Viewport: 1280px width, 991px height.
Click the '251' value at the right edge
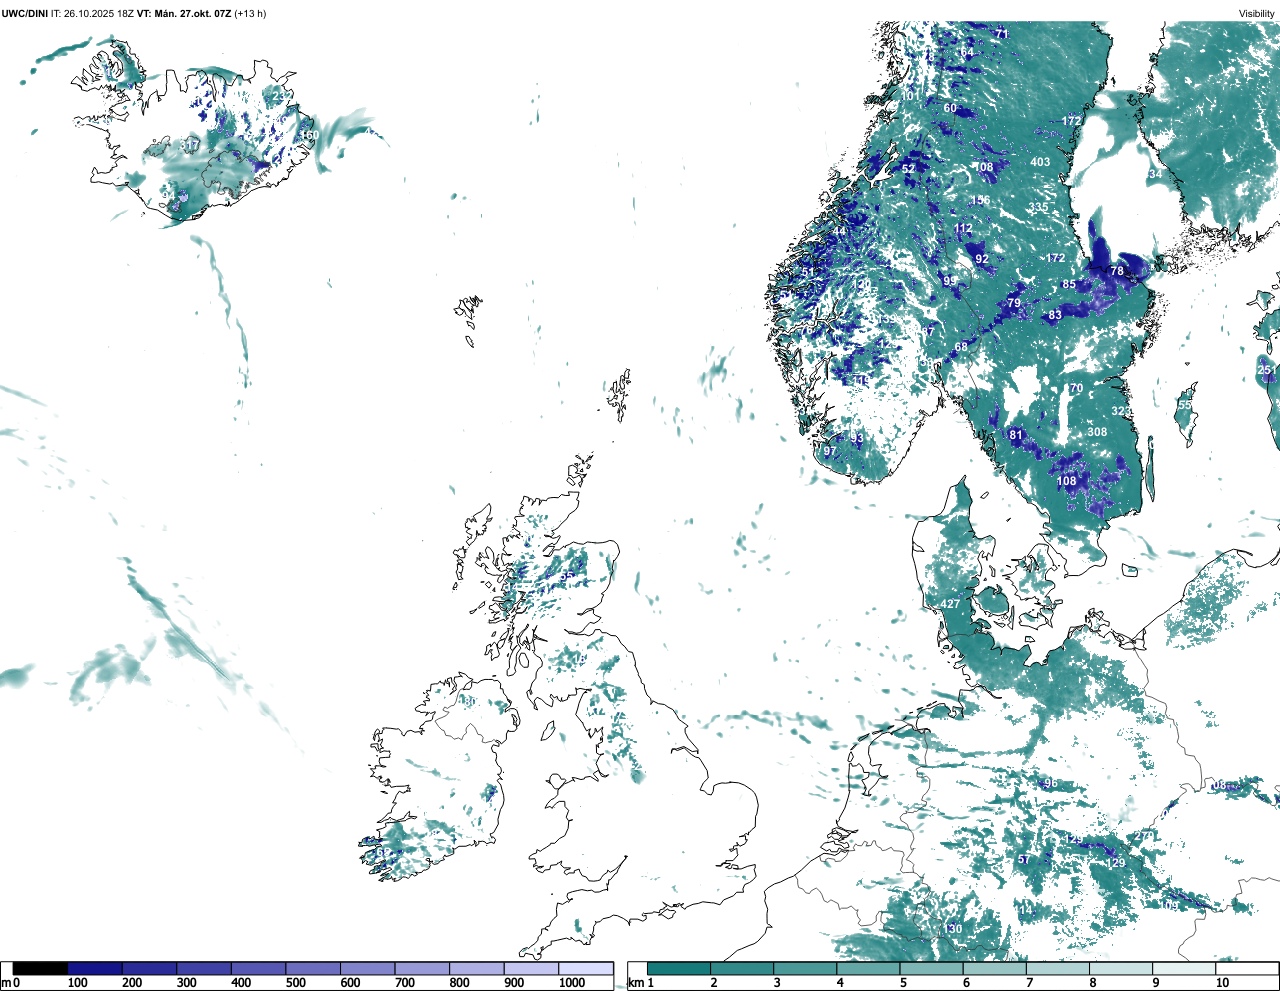(x=1267, y=370)
